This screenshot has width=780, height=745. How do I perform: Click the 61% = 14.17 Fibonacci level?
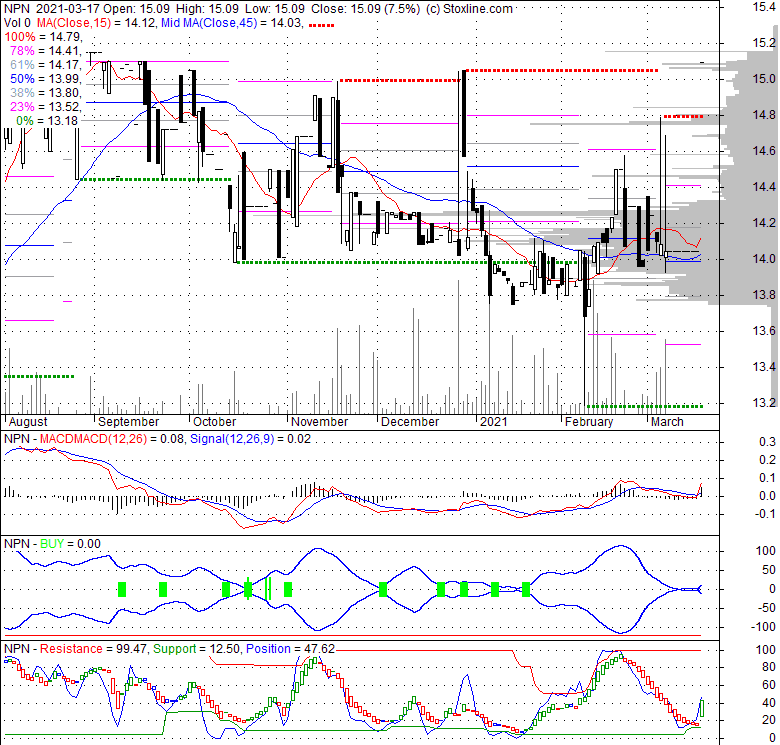(46, 65)
